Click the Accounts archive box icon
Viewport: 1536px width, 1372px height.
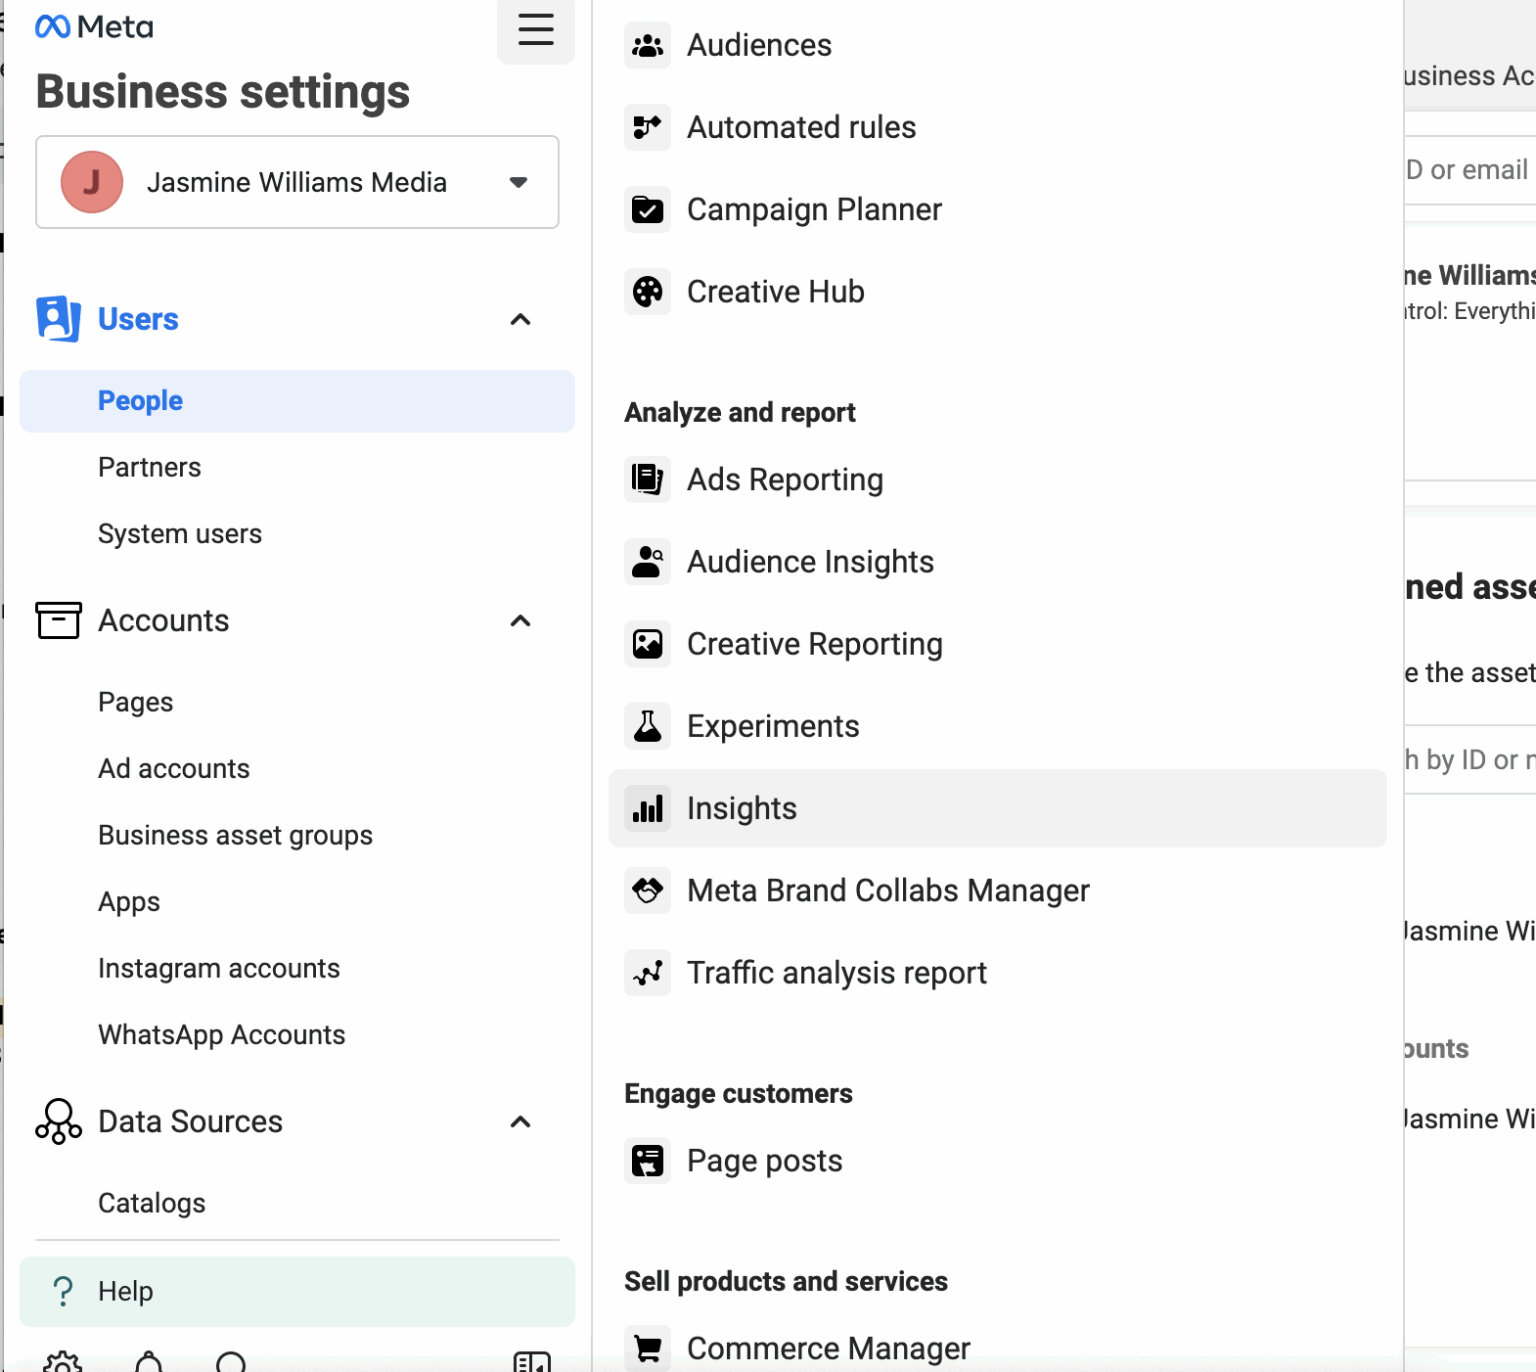[x=58, y=620]
